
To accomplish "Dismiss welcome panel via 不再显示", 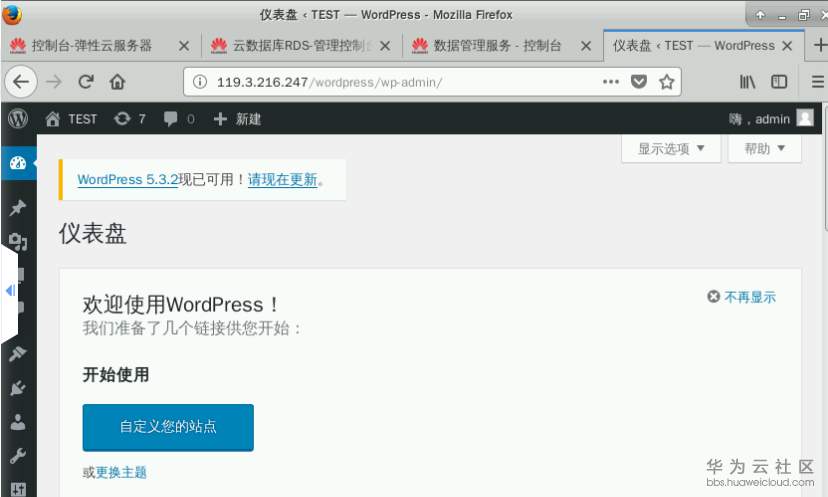I will [x=741, y=297].
